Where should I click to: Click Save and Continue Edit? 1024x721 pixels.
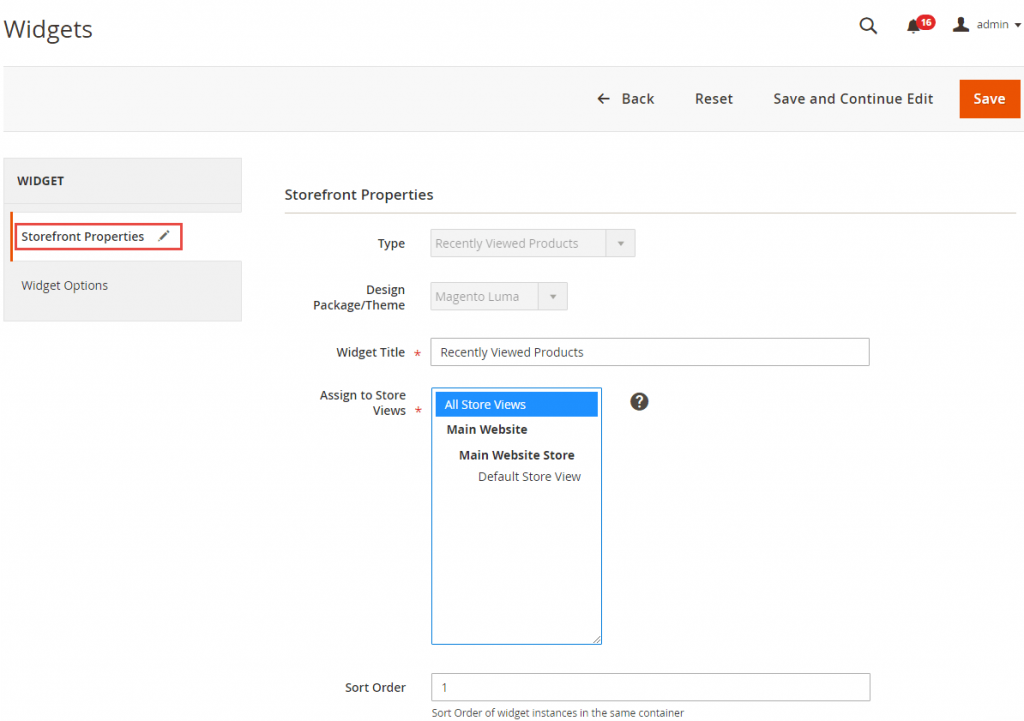coord(853,99)
